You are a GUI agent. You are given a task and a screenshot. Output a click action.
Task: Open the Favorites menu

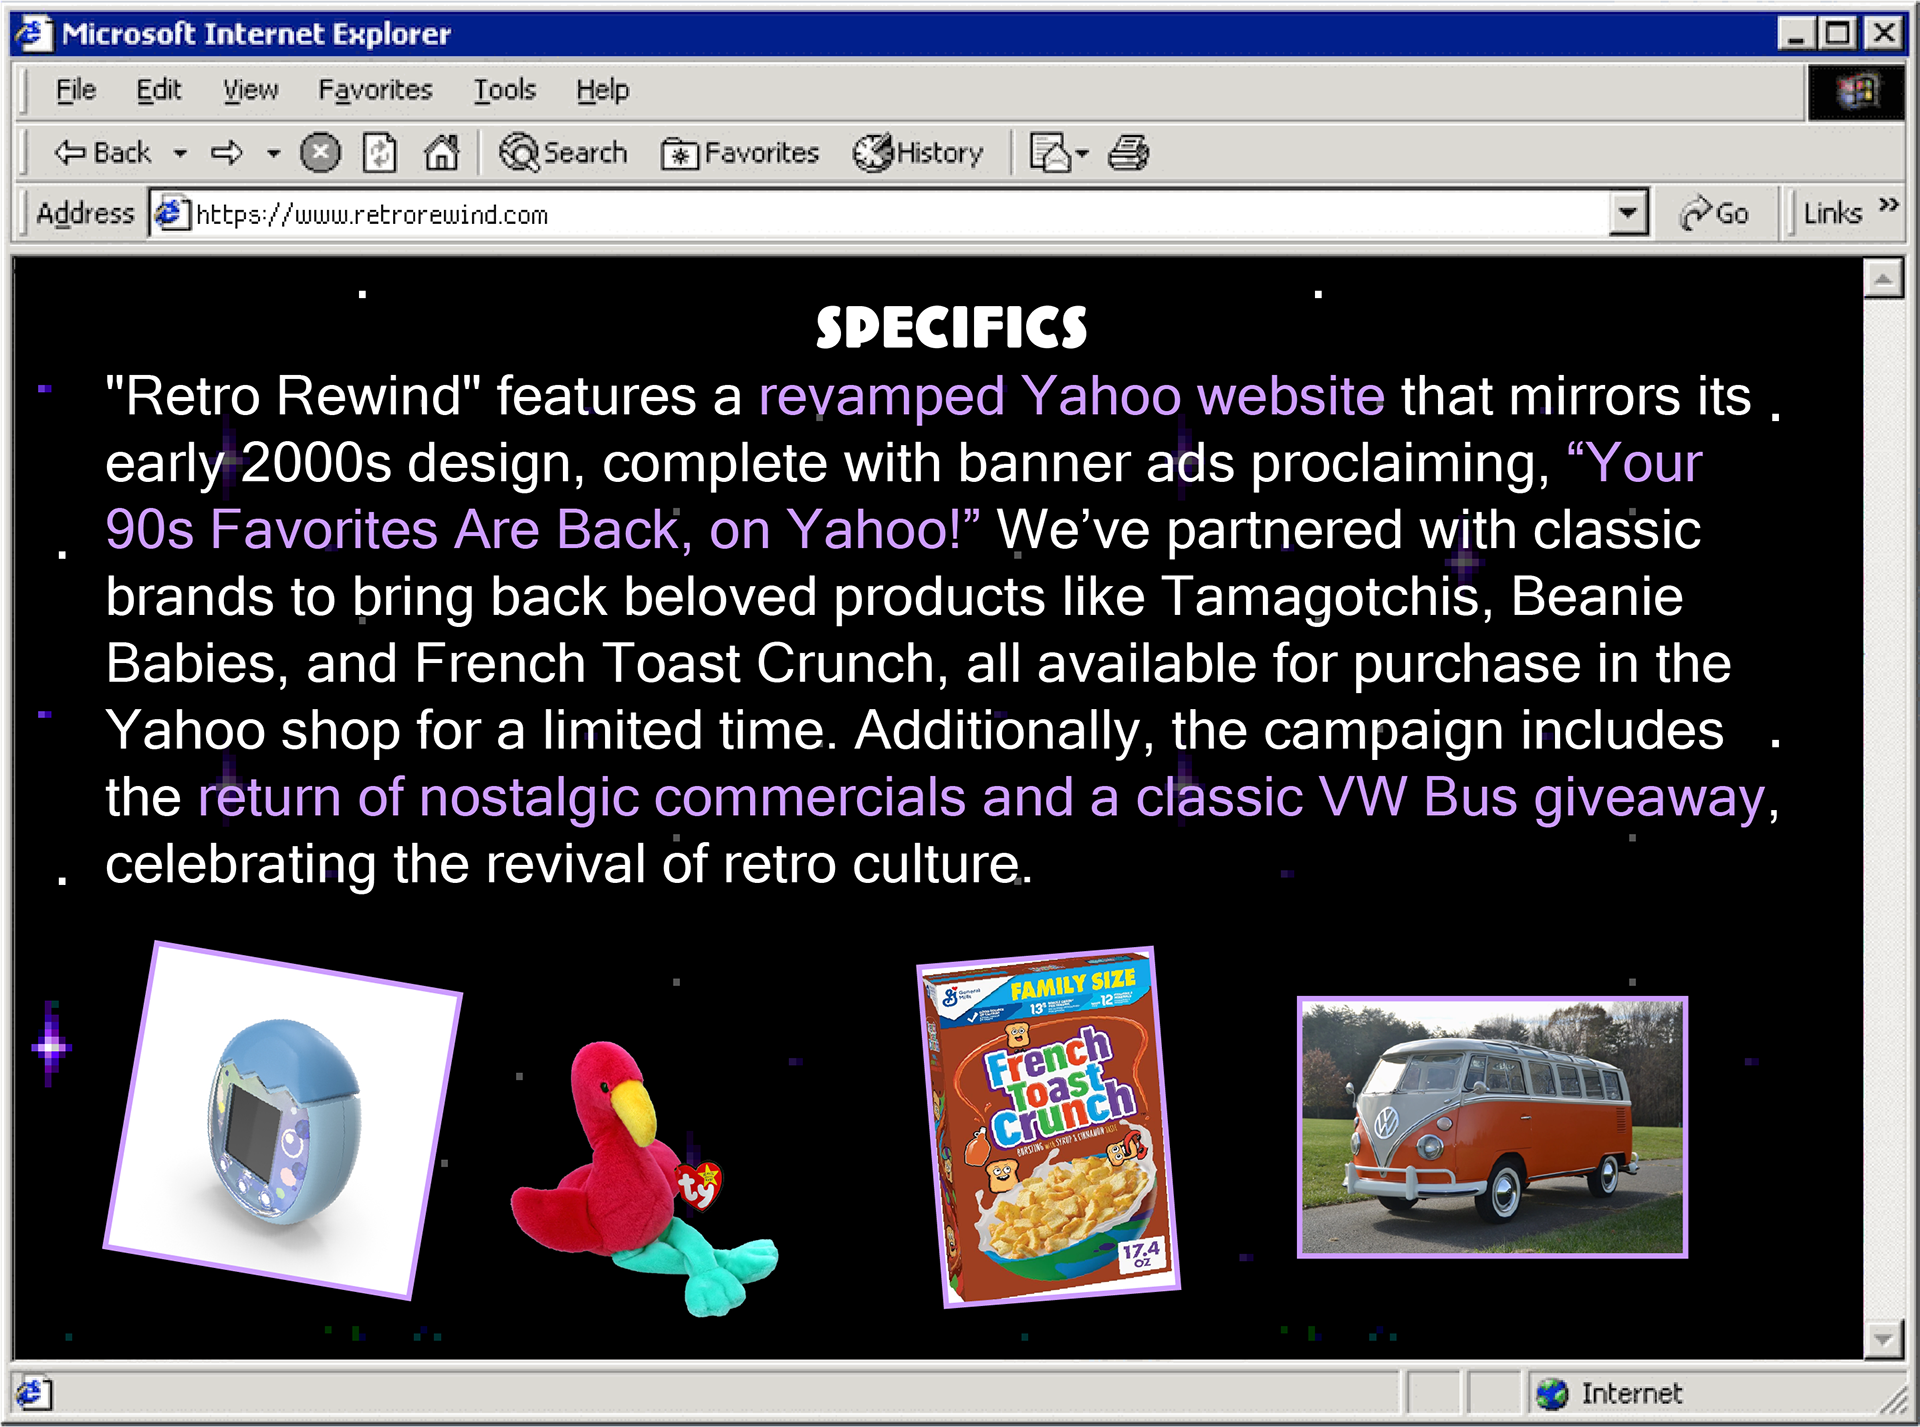375,90
